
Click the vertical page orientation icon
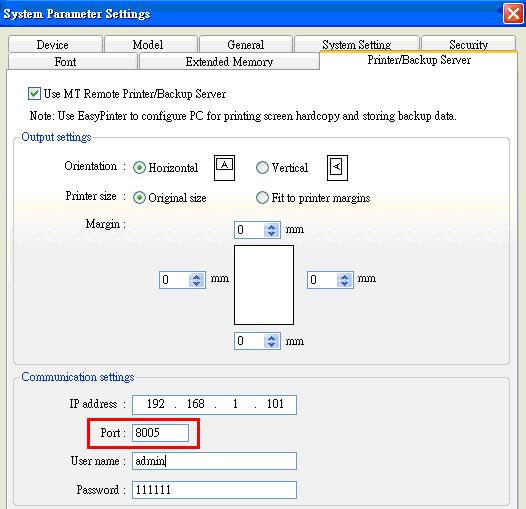(337, 168)
